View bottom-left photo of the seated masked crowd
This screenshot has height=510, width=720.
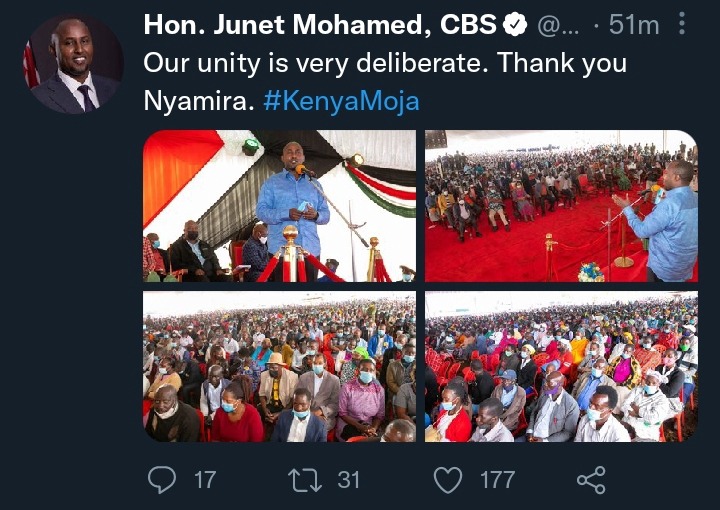click(x=280, y=366)
